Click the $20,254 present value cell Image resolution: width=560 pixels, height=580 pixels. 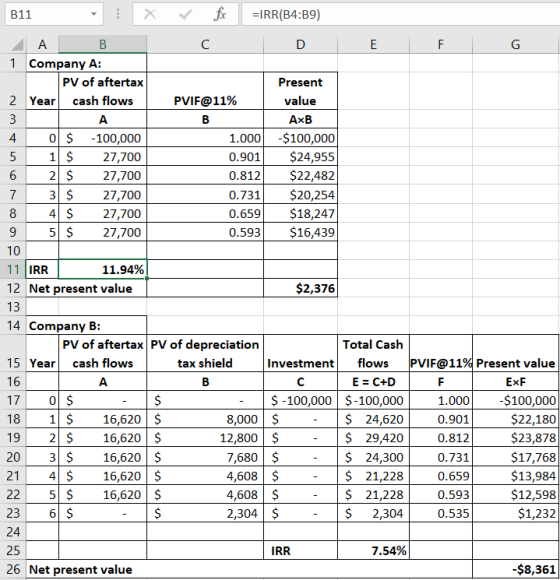coord(300,195)
